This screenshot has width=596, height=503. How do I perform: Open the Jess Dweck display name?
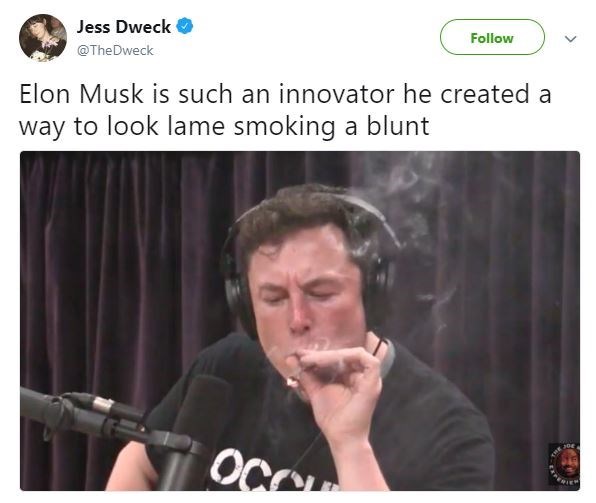124,27
